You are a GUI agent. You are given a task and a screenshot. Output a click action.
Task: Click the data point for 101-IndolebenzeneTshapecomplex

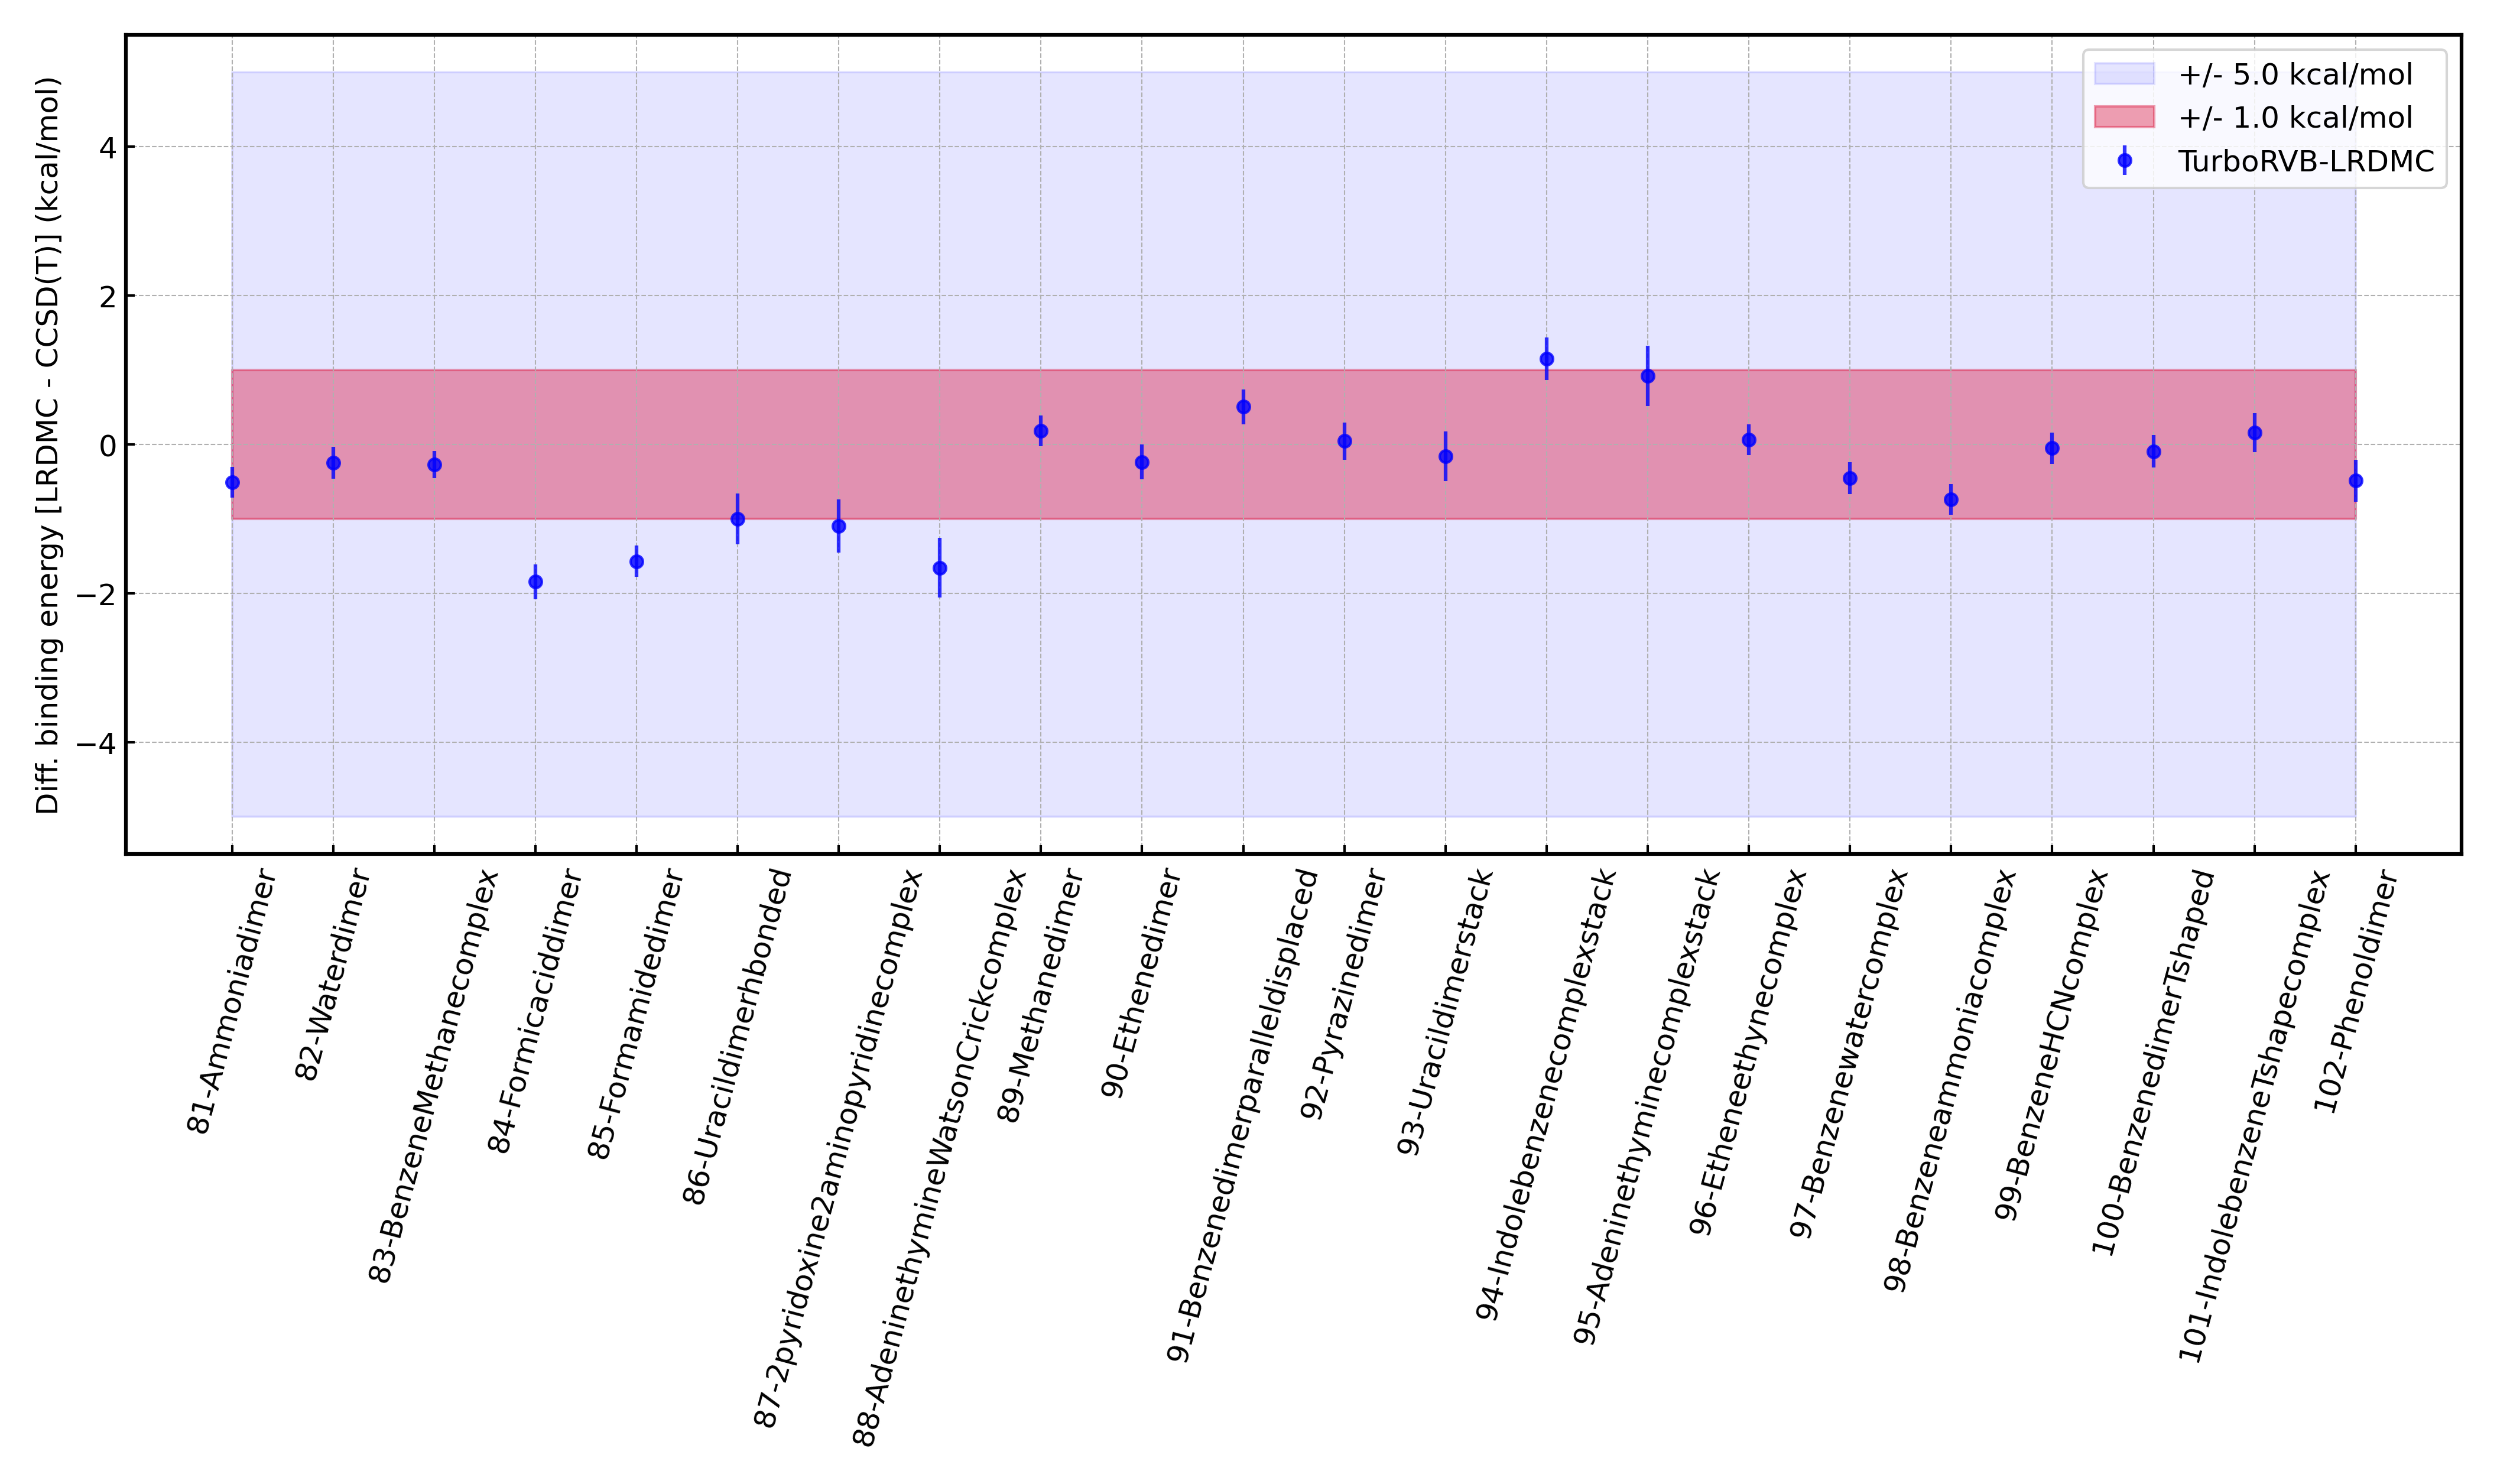click(x=2254, y=433)
